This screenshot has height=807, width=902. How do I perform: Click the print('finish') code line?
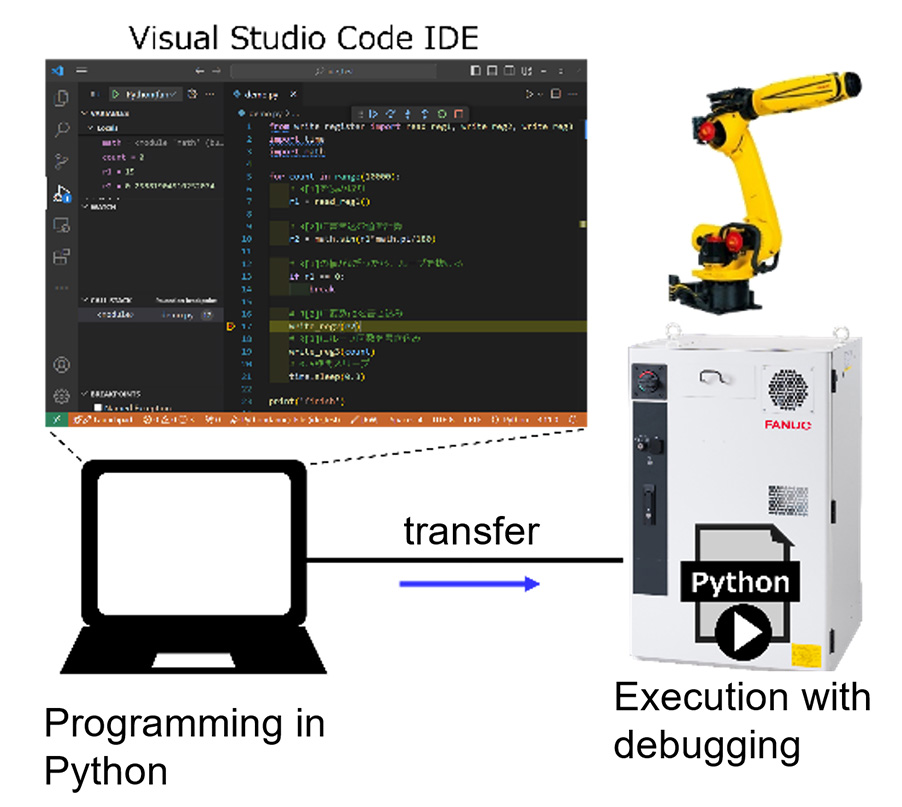pos(307,401)
